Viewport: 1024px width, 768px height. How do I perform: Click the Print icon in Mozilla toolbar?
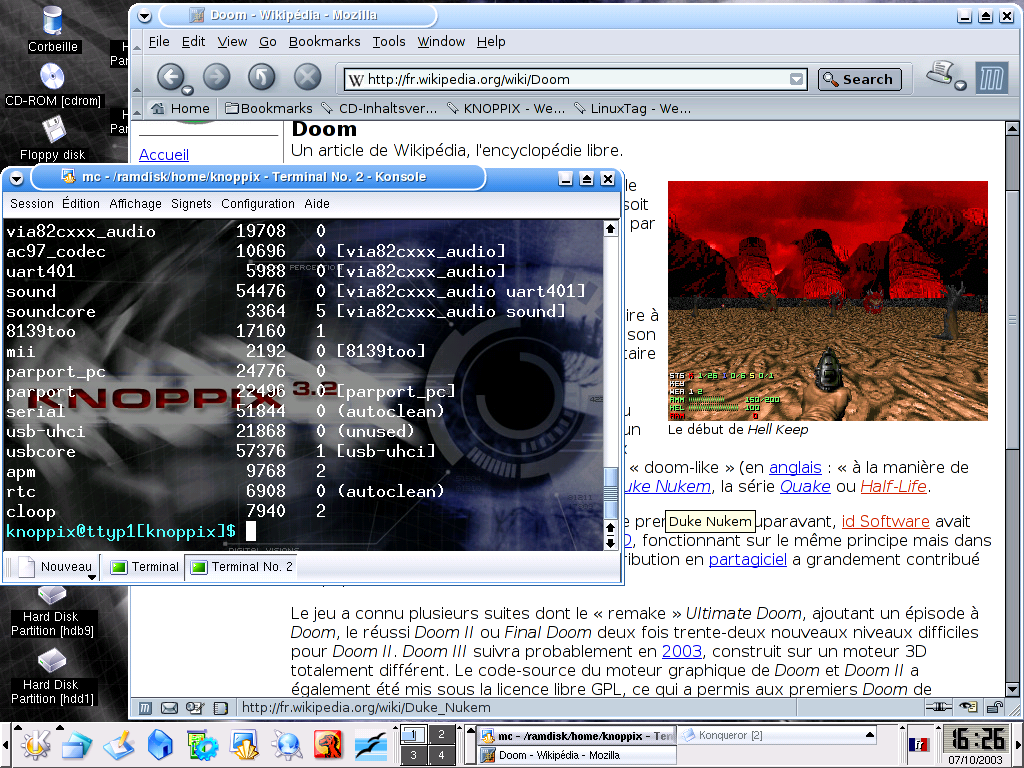pos(940,74)
